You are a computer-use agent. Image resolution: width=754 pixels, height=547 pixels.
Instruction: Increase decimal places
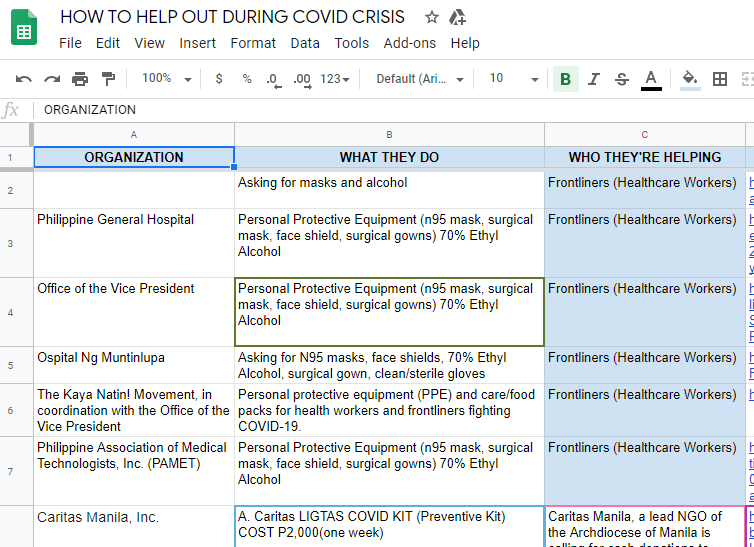click(x=302, y=80)
